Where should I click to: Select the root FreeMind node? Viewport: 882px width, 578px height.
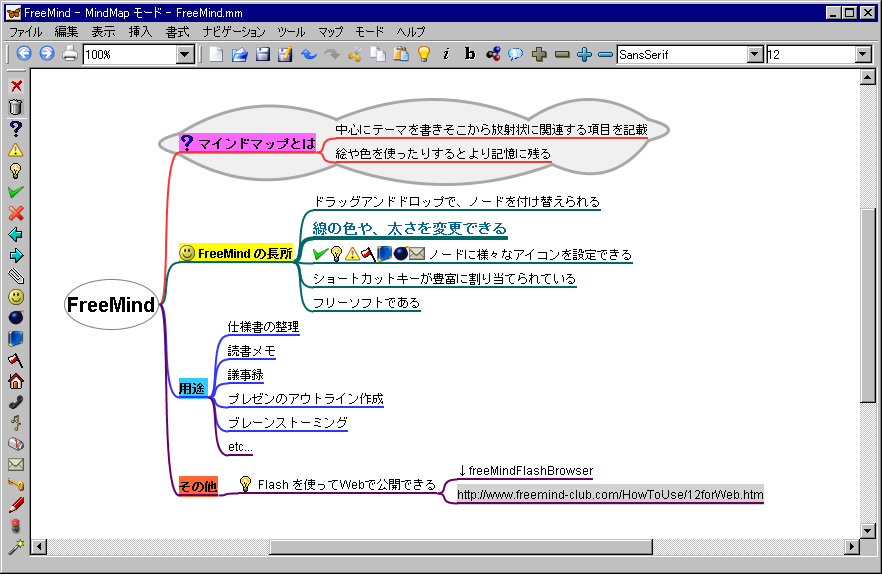coord(111,305)
